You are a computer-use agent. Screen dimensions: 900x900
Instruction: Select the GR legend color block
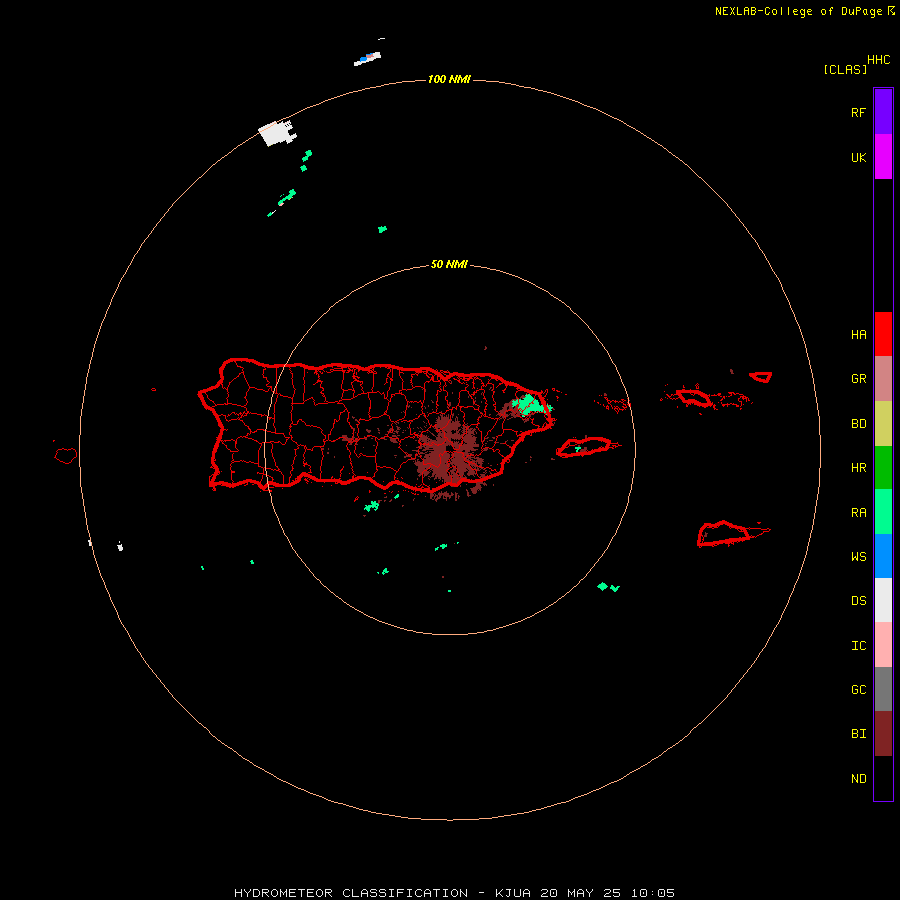pos(883,378)
